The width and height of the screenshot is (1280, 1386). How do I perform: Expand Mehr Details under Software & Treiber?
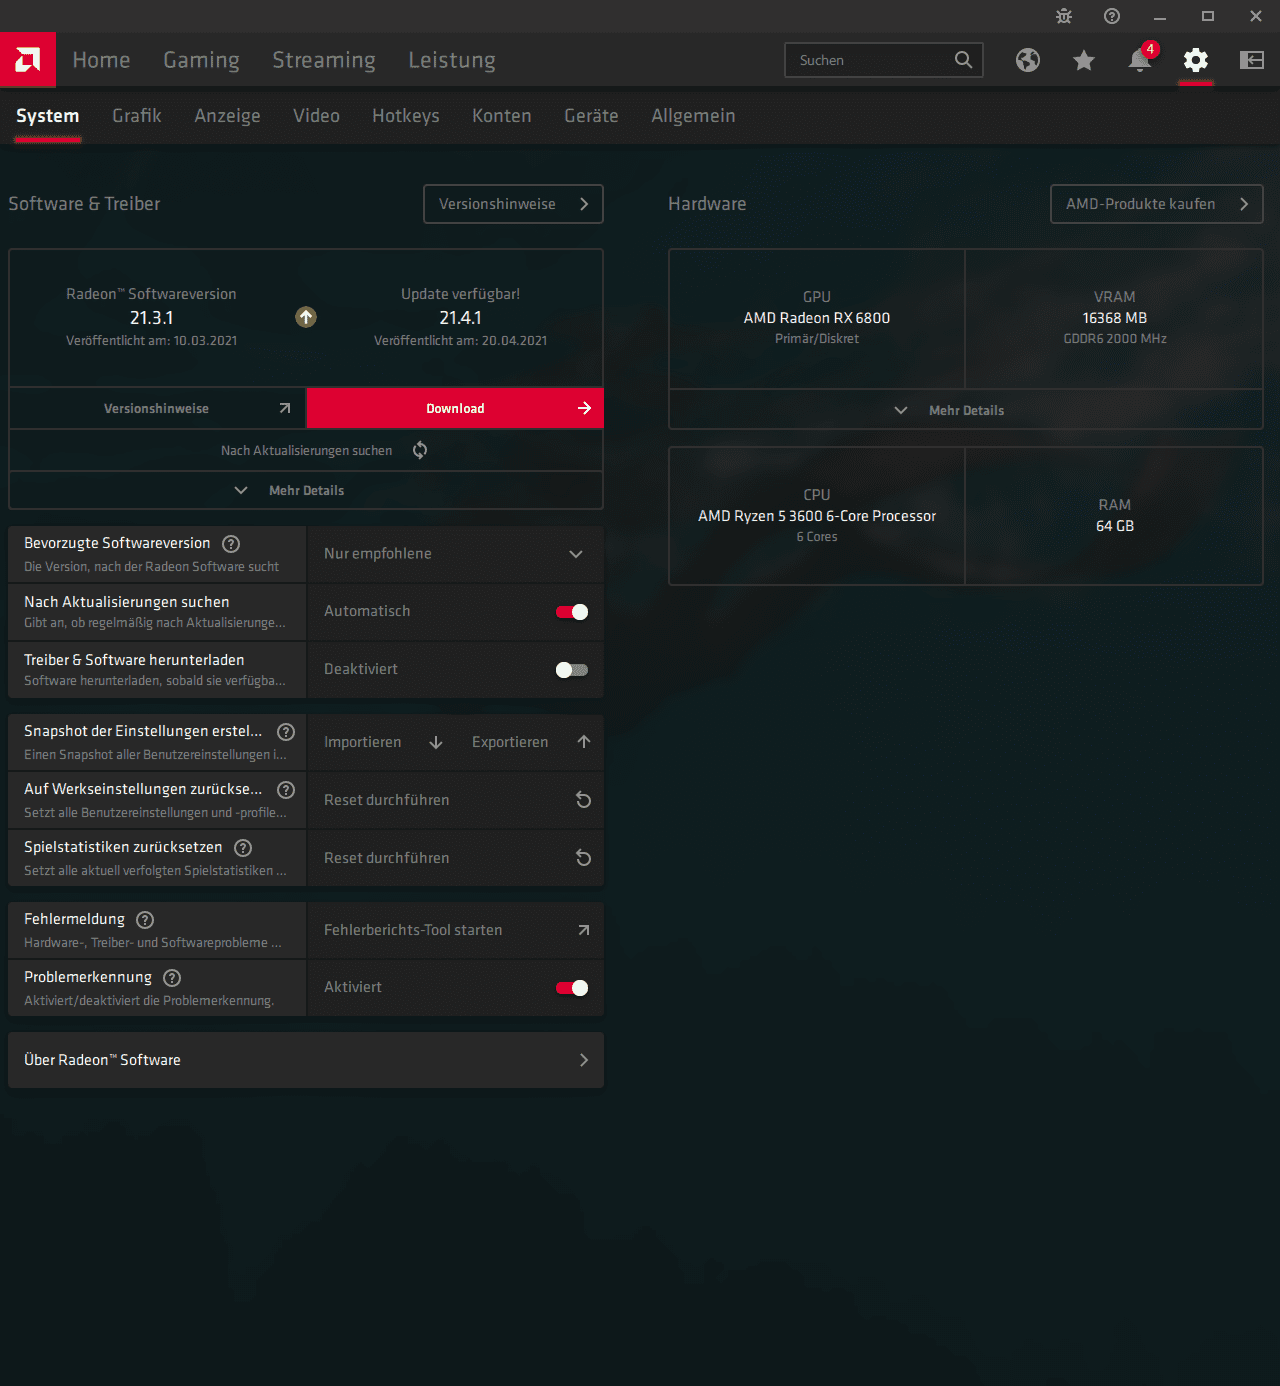(x=306, y=491)
